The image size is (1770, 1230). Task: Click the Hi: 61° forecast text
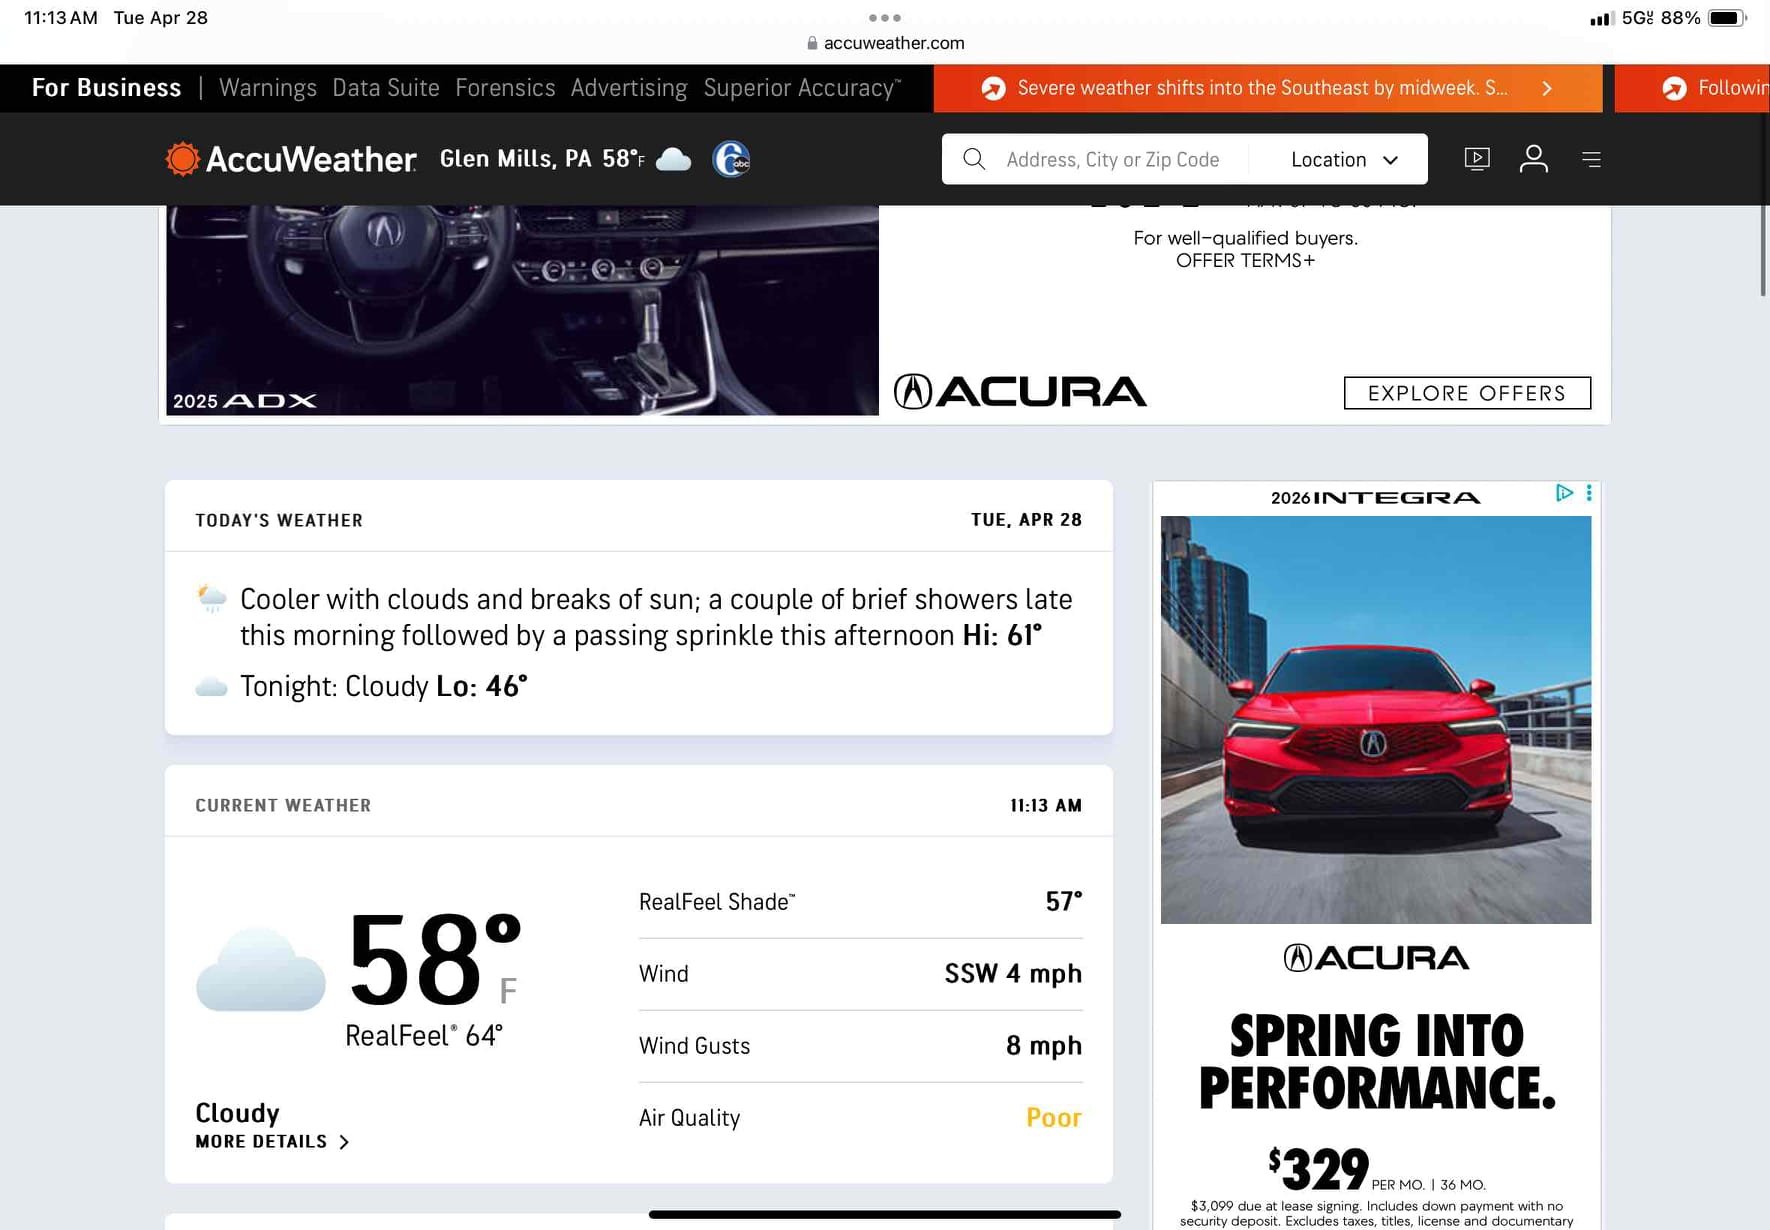(1002, 636)
